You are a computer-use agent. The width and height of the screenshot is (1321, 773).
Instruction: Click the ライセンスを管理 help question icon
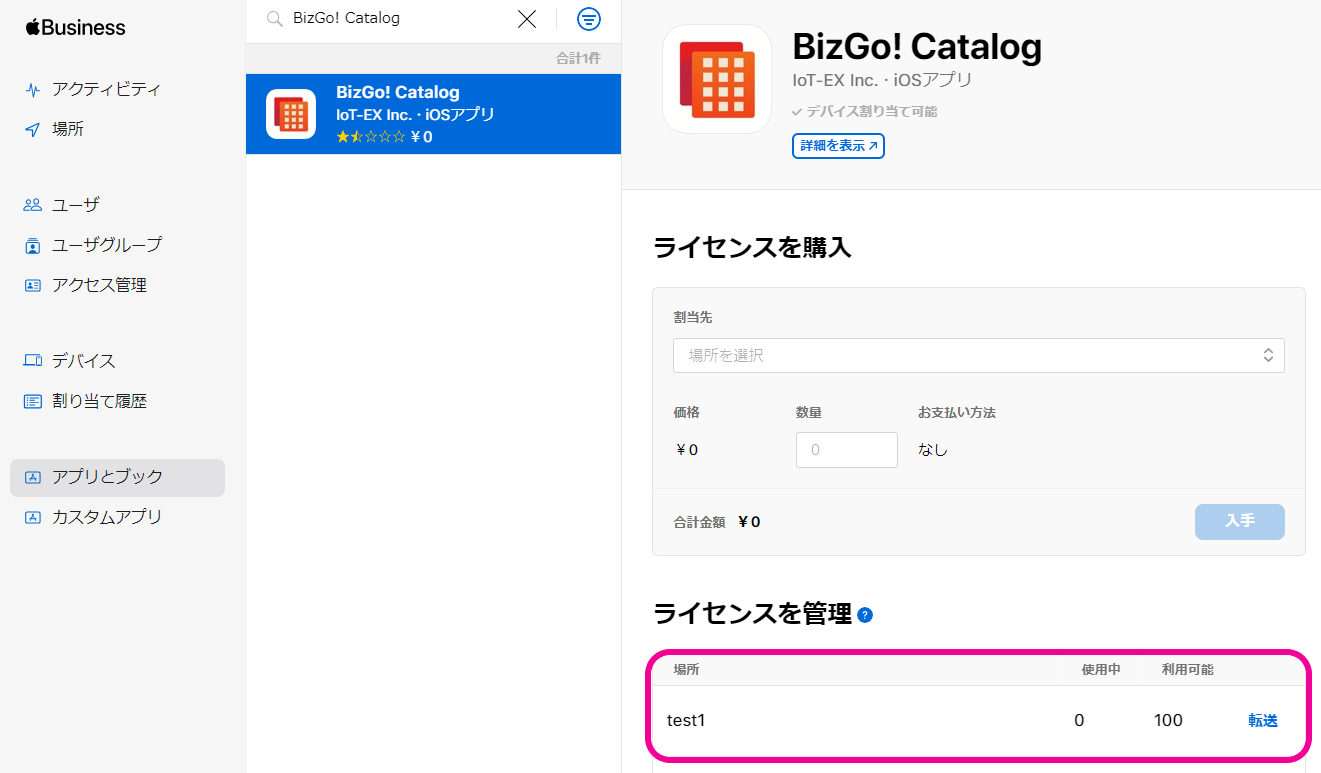click(865, 615)
